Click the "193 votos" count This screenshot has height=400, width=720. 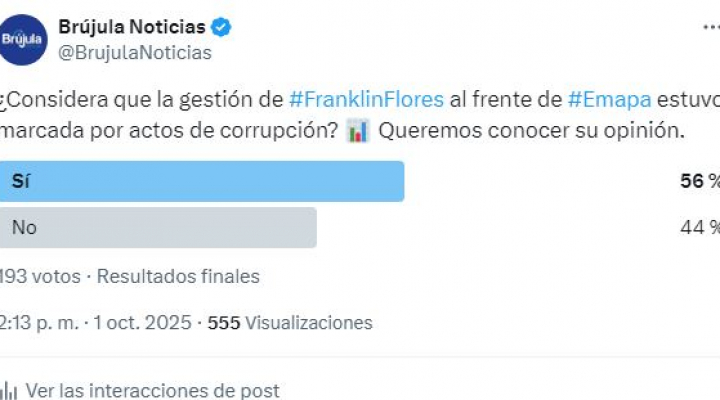pyautogui.click(x=40, y=276)
